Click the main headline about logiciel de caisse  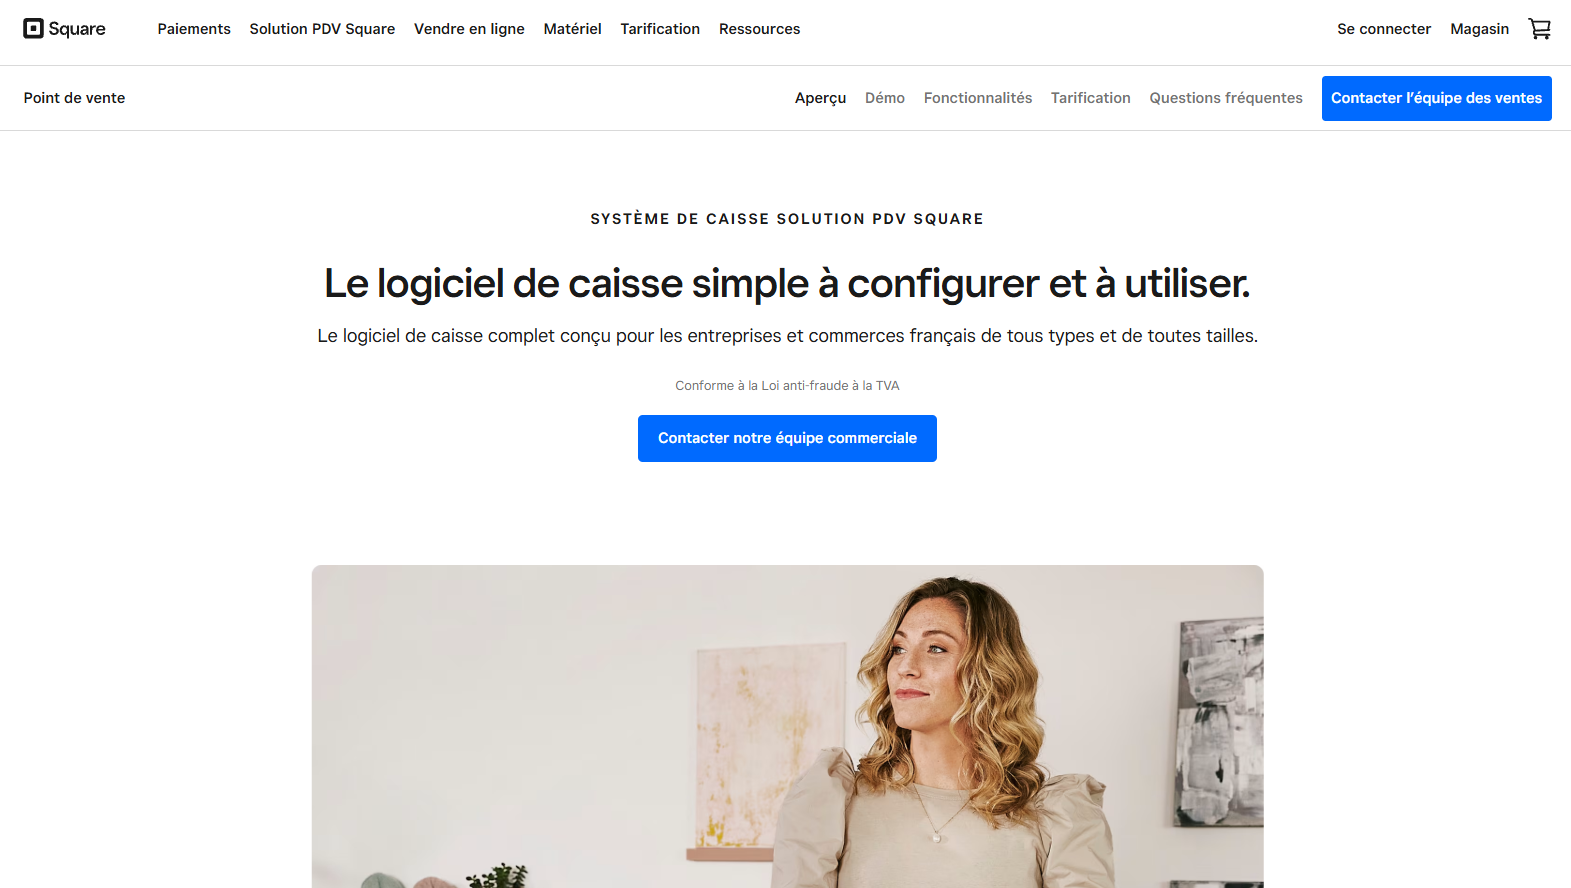[787, 284]
